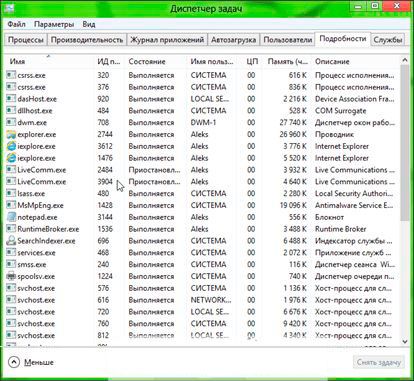Click the lsass.exe process icon
The image size is (414, 381).
click(11, 193)
